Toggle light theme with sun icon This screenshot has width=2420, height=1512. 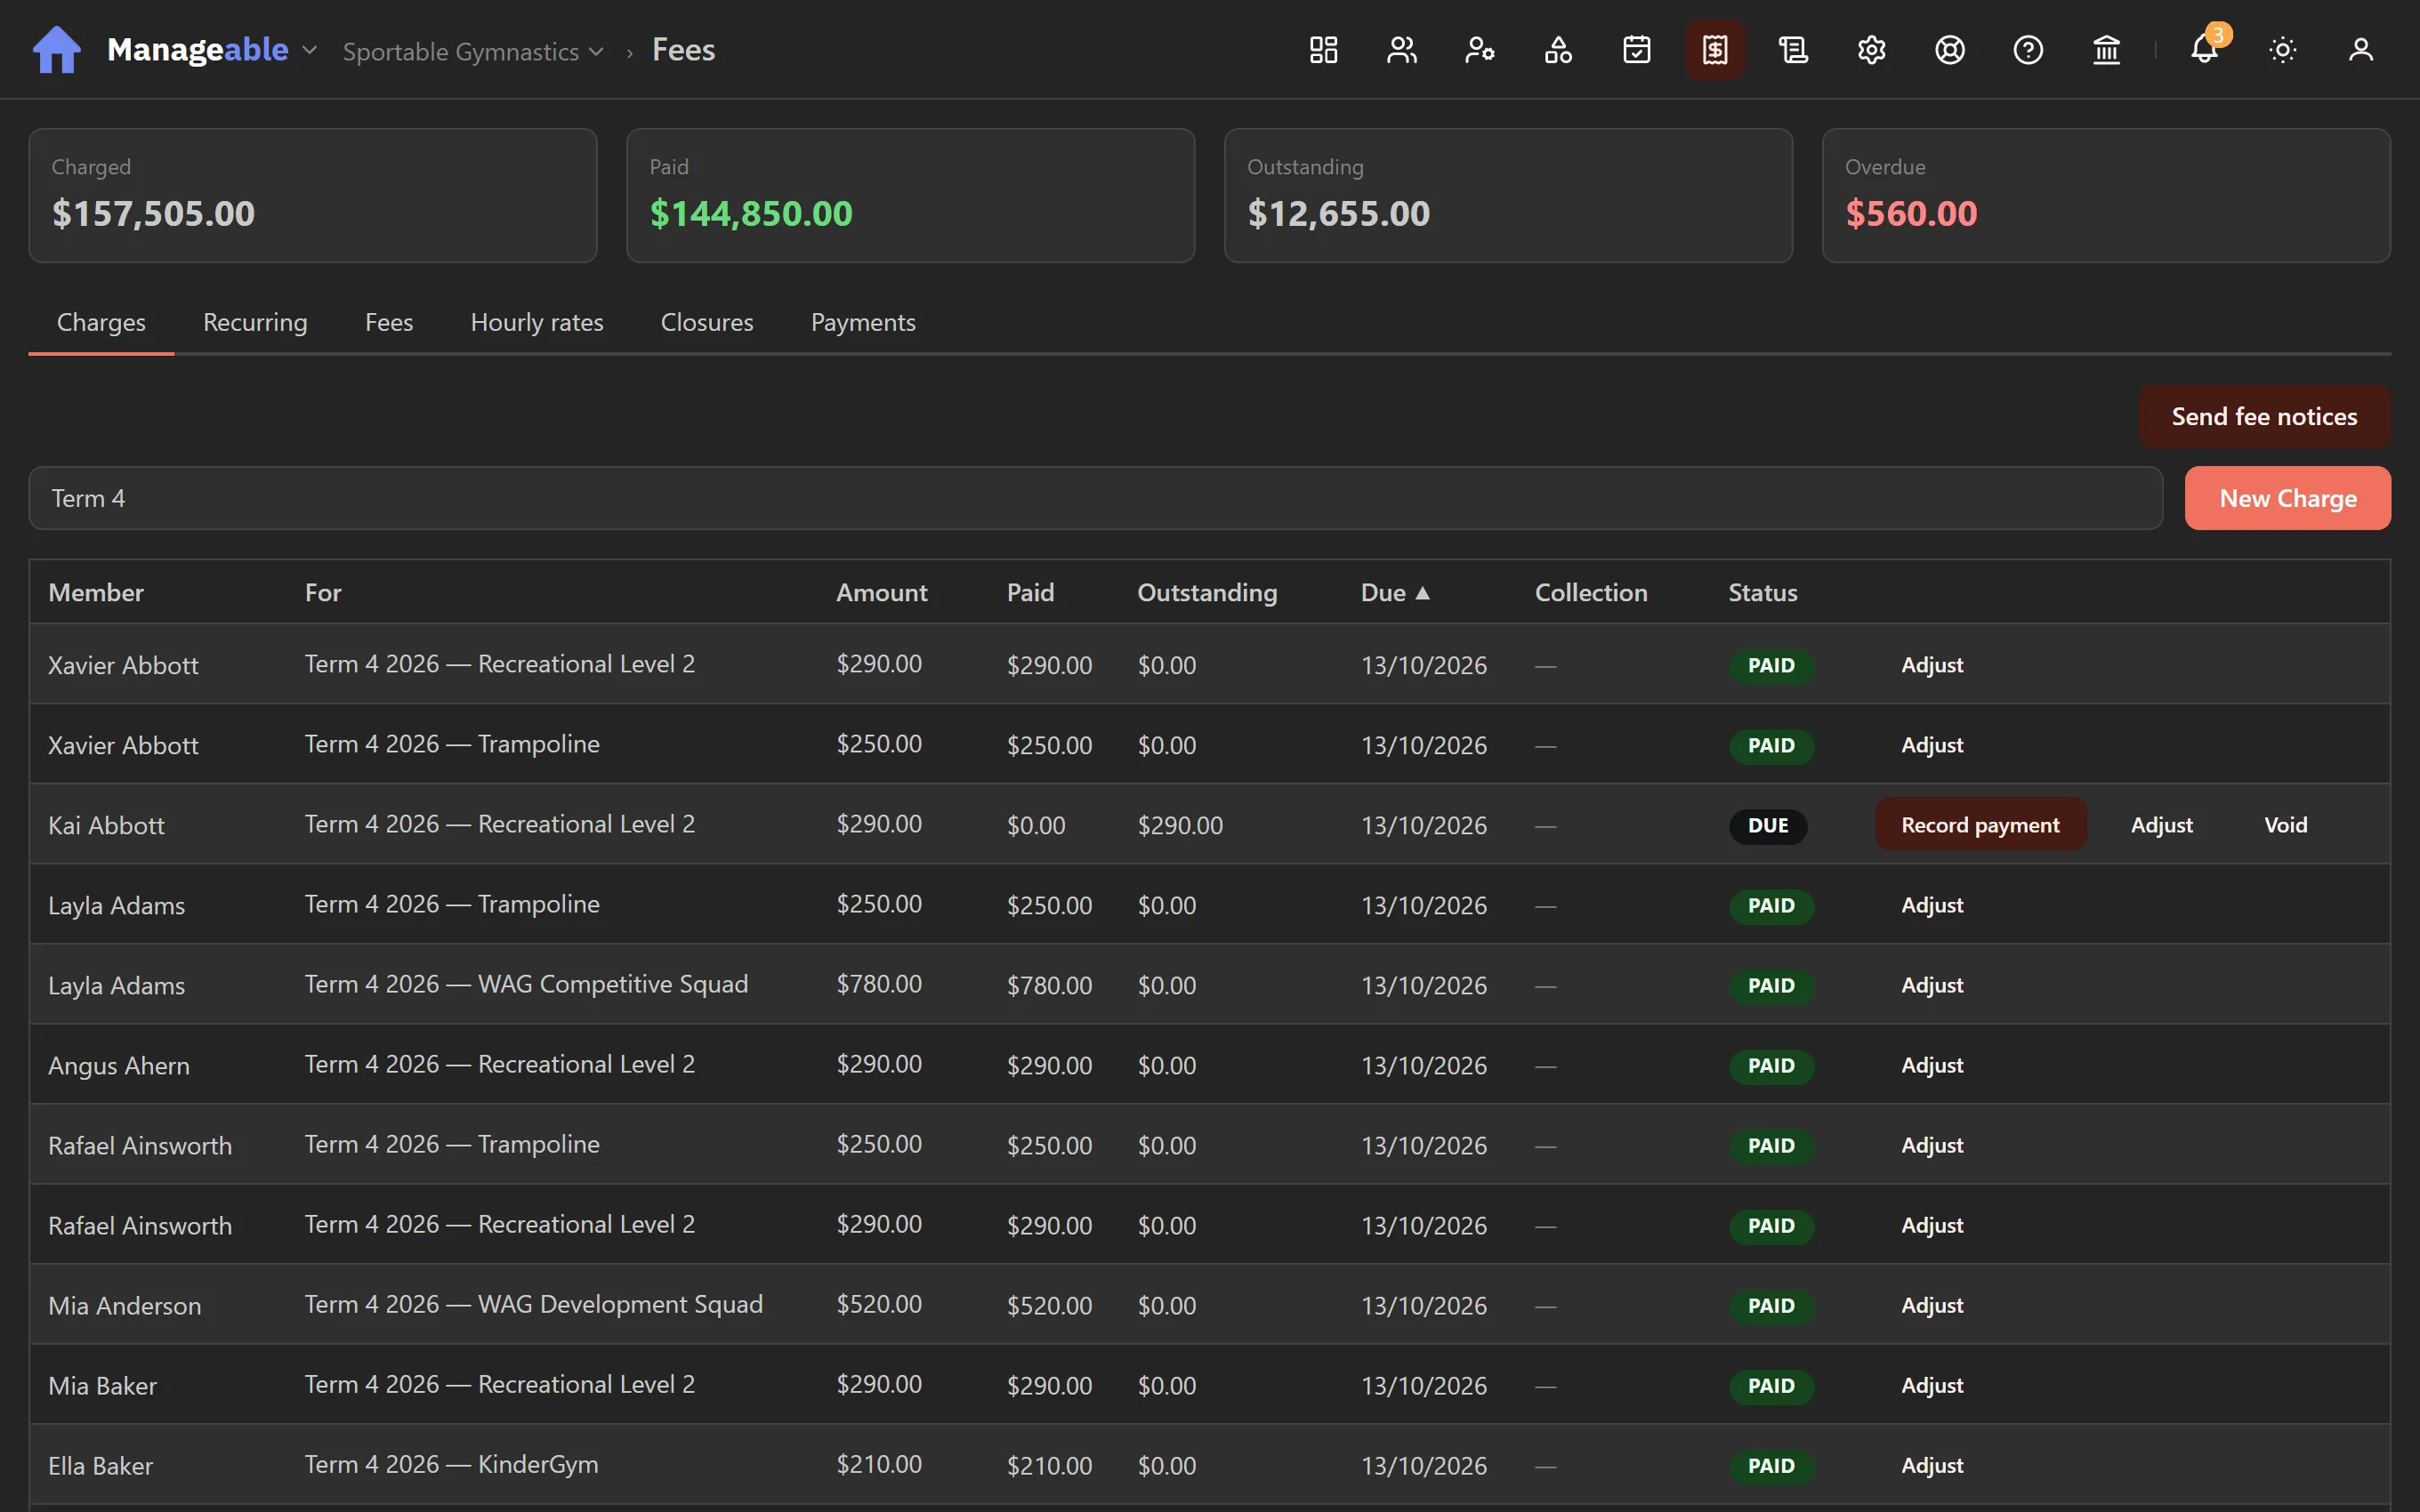point(2283,50)
